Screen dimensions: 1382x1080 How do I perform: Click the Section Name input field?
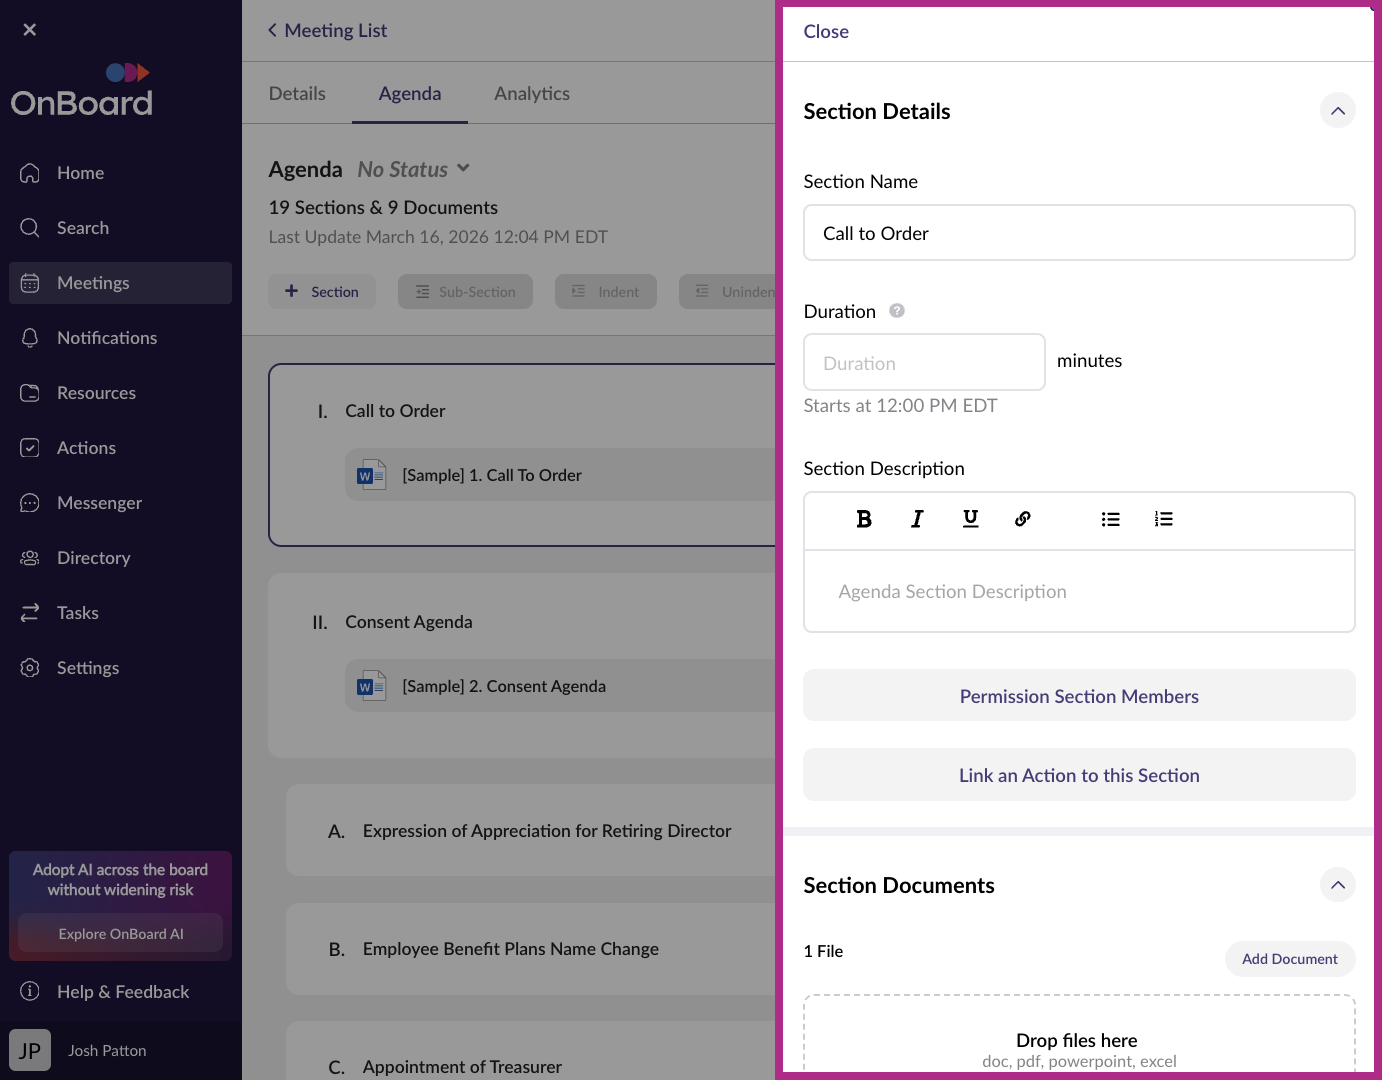tap(1079, 233)
